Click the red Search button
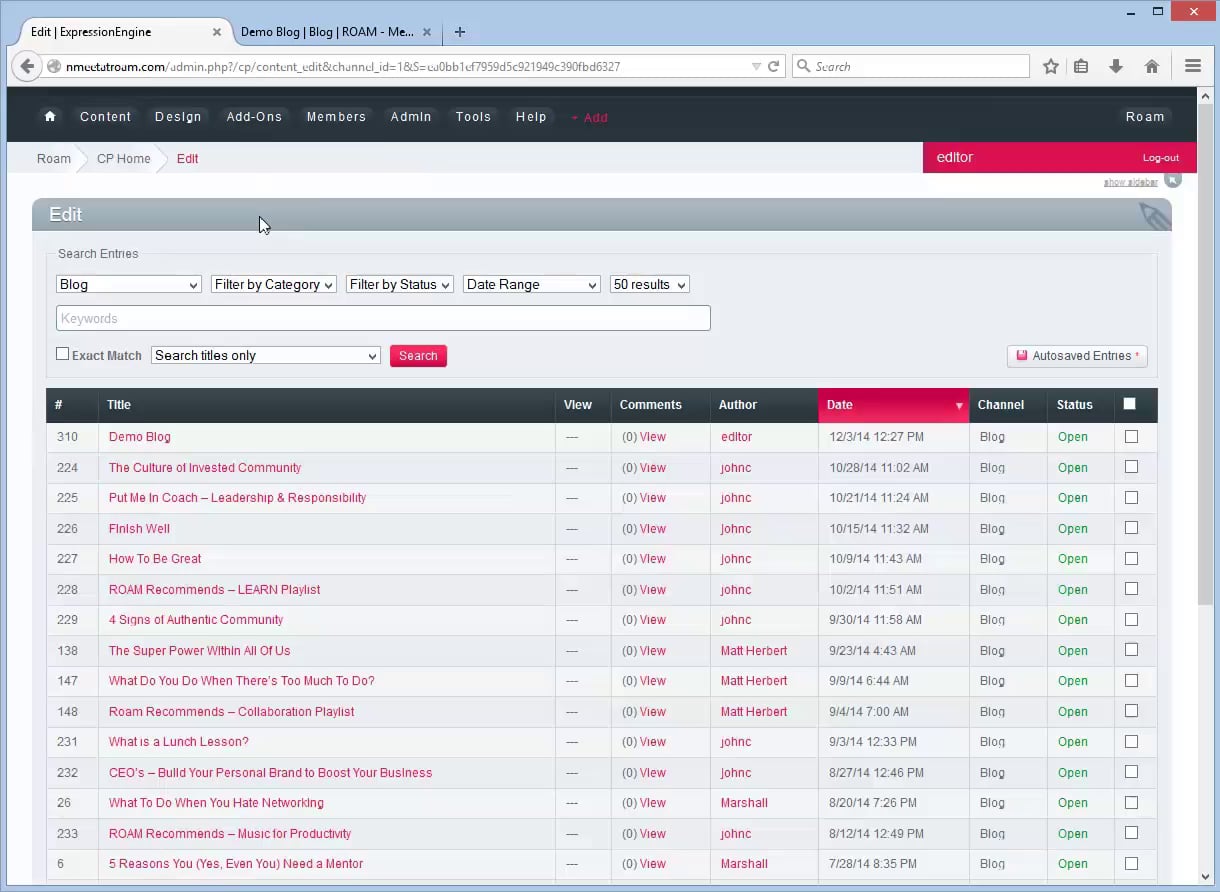The image size is (1220, 892). (418, 356)
